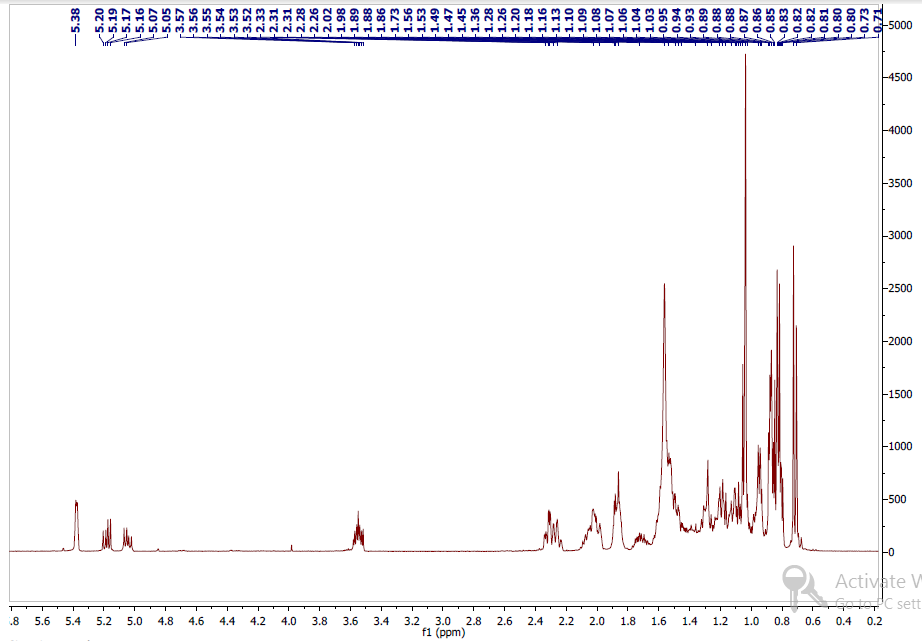
Task: Click the 3.0 tick on ppm axis
Action: click(443, 621)
